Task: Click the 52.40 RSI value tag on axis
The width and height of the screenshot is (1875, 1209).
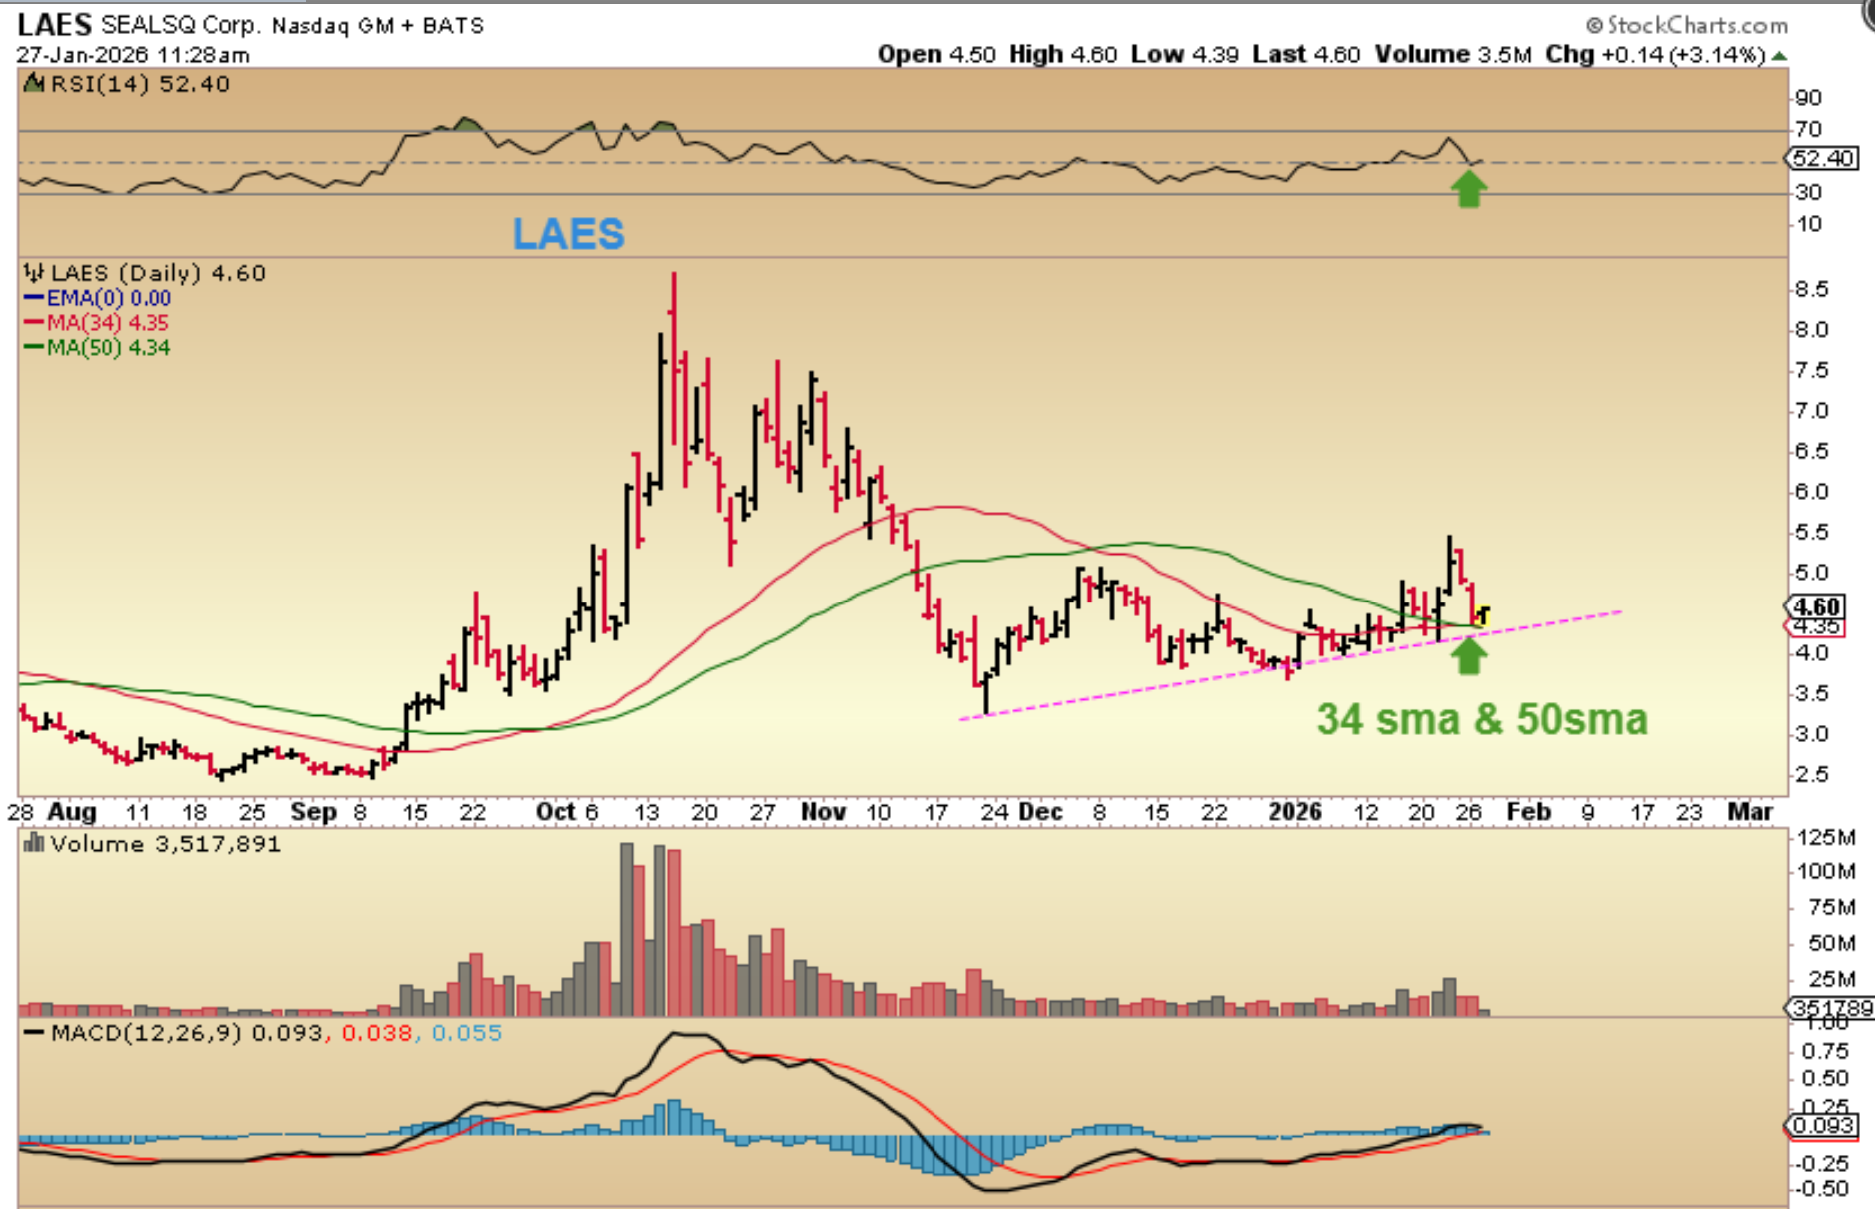Action: tap(1823, 158)
